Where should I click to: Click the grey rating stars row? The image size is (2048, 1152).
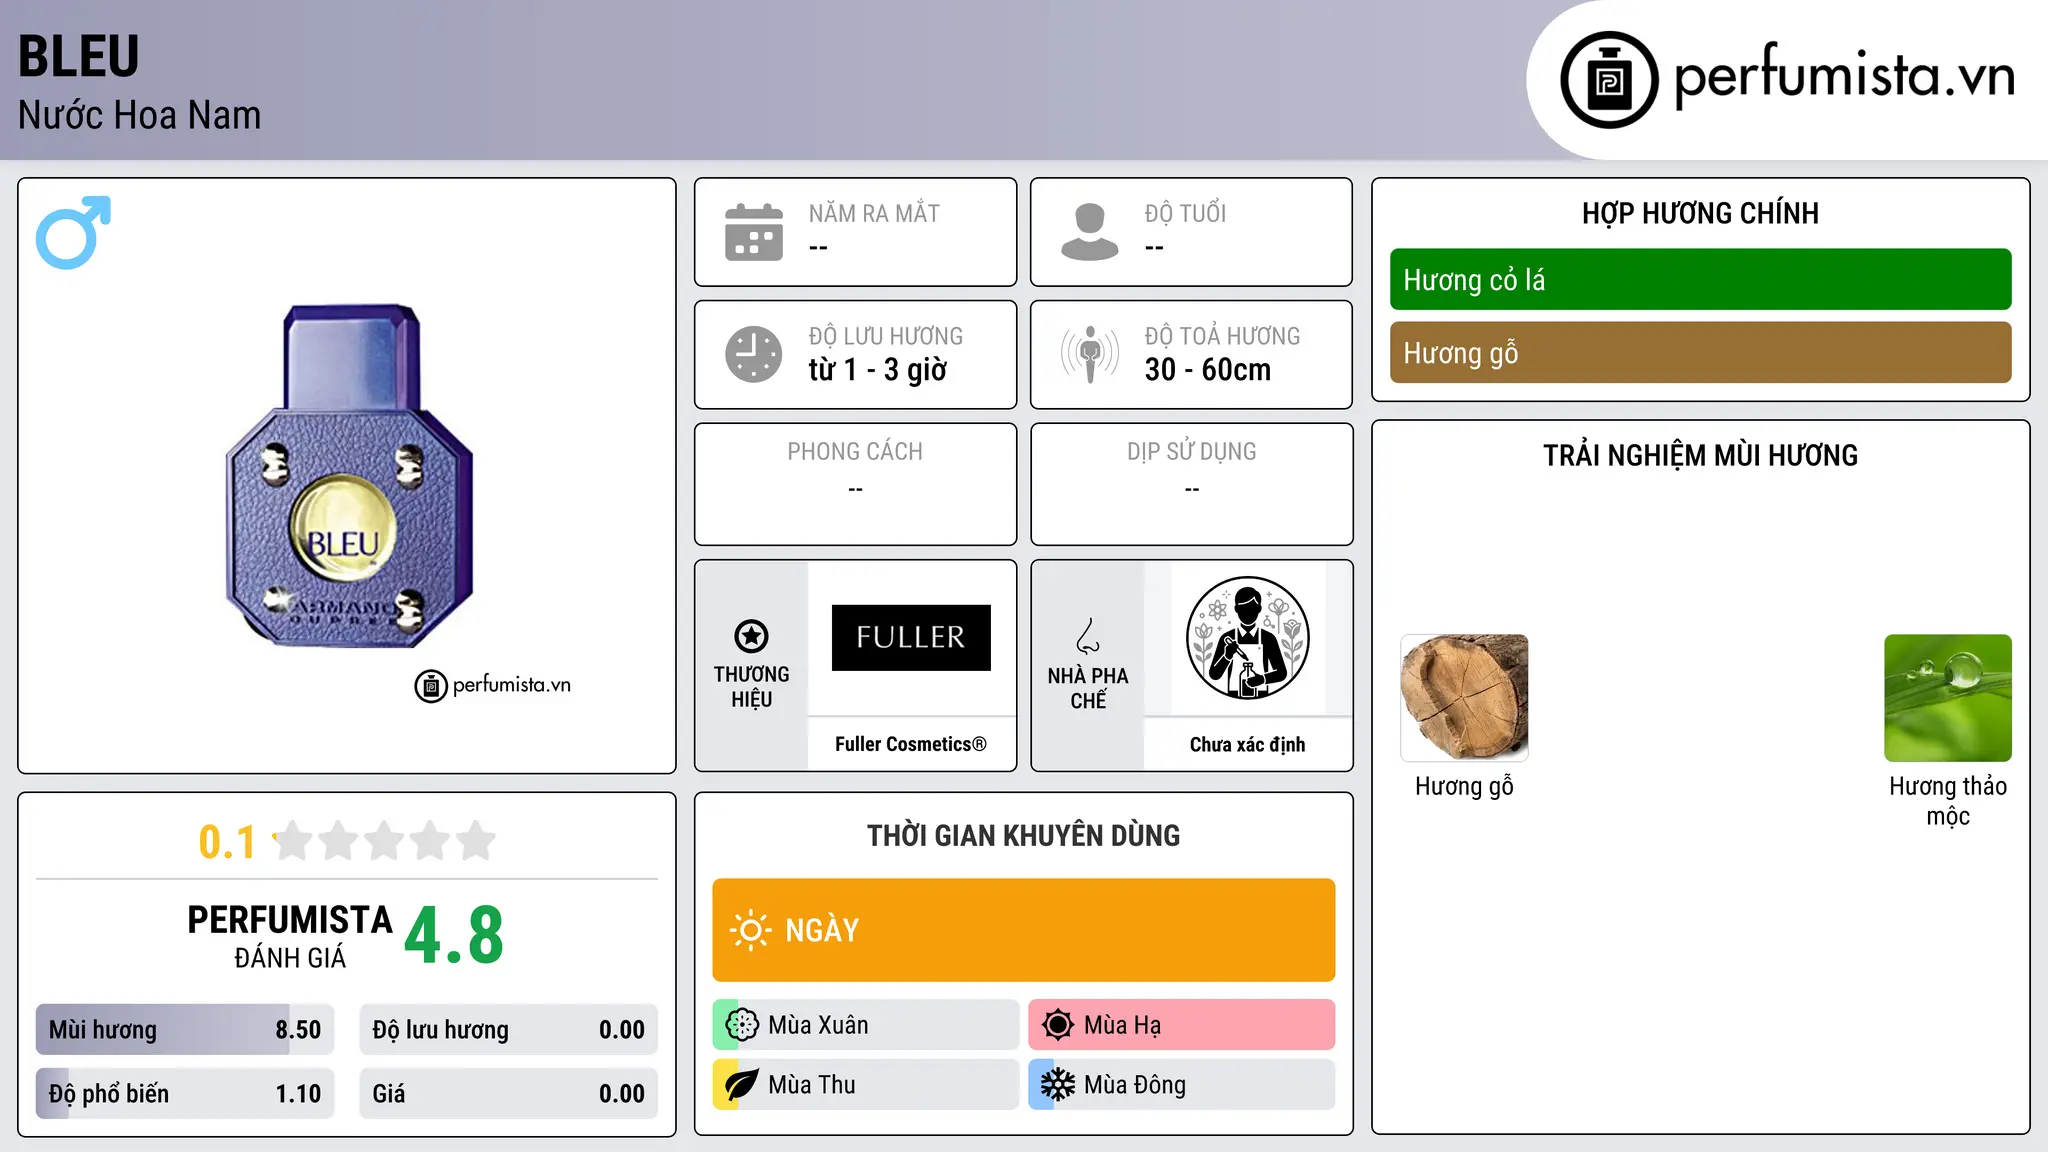(385, 841)
